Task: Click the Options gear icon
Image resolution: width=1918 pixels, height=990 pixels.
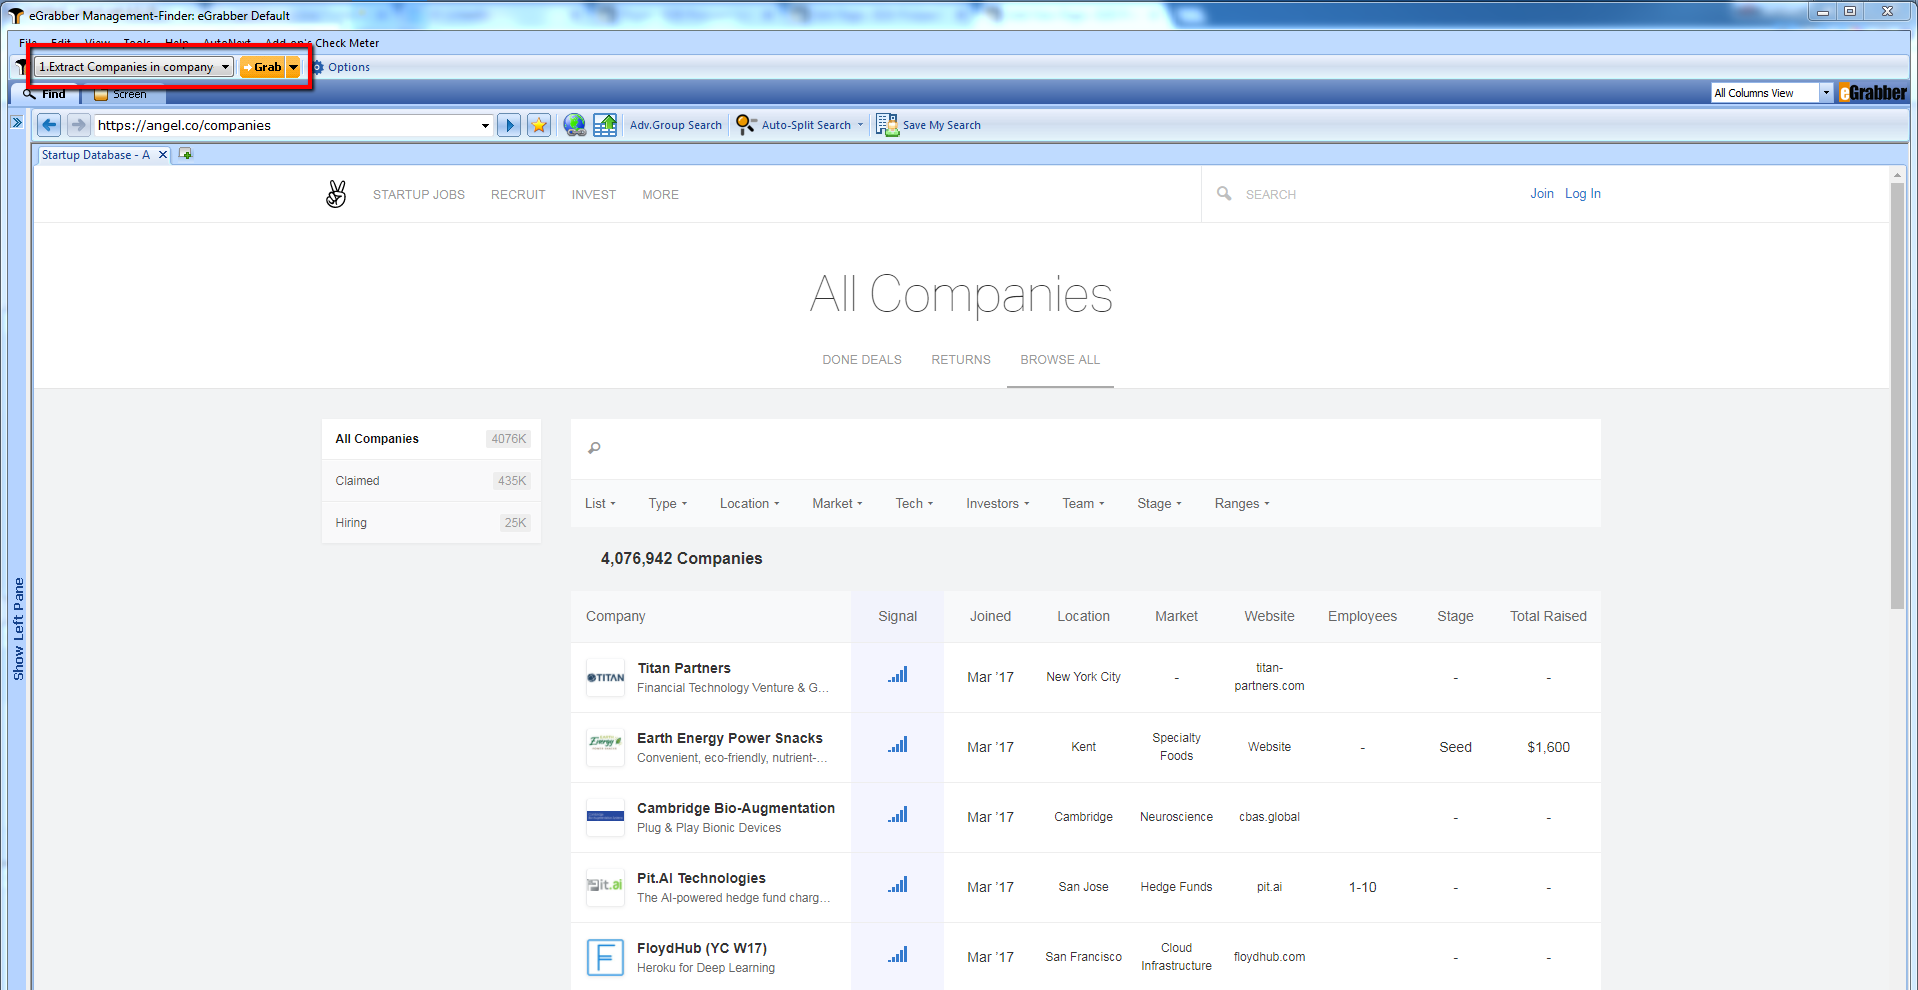Action: click(x=318, y=67)
